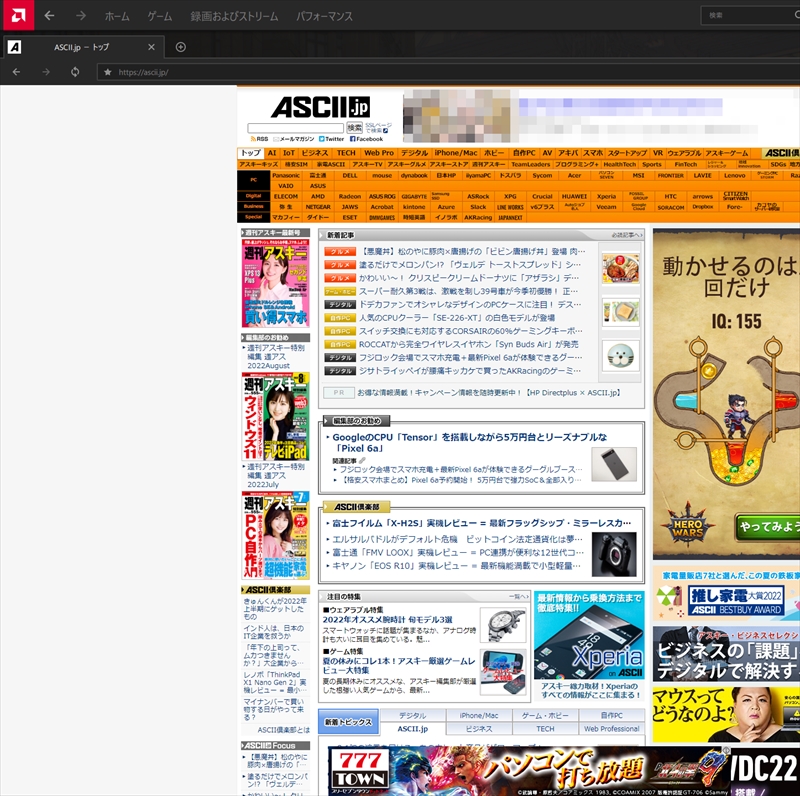This screenshot has height=796, width=800.
Task: Open the Panasonic brand link
Action: pos(286,176)
